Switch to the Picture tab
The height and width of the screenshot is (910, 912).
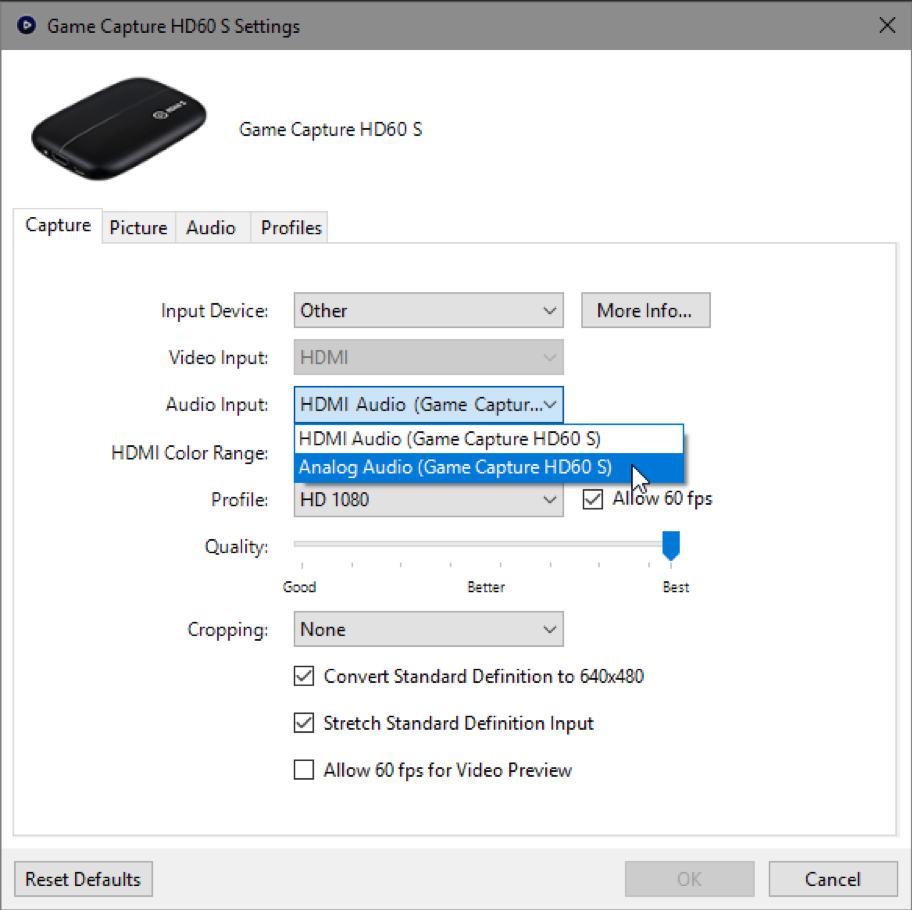[138, 228]
